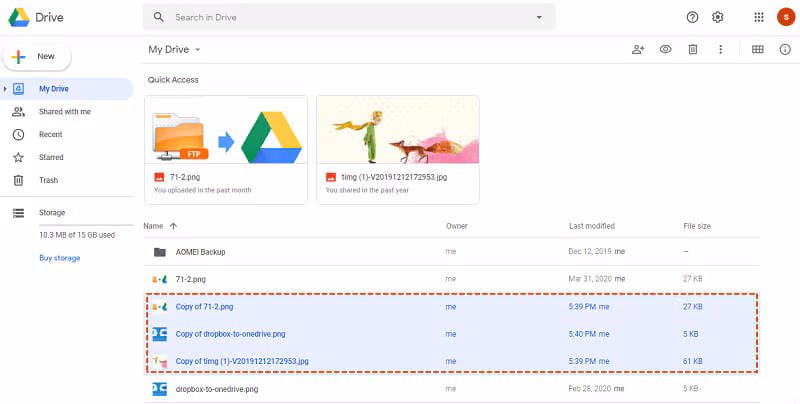Click the Remove trash bin icon in toolbar
This screenshot has width=800, height=404.
(x=692, y=49)
